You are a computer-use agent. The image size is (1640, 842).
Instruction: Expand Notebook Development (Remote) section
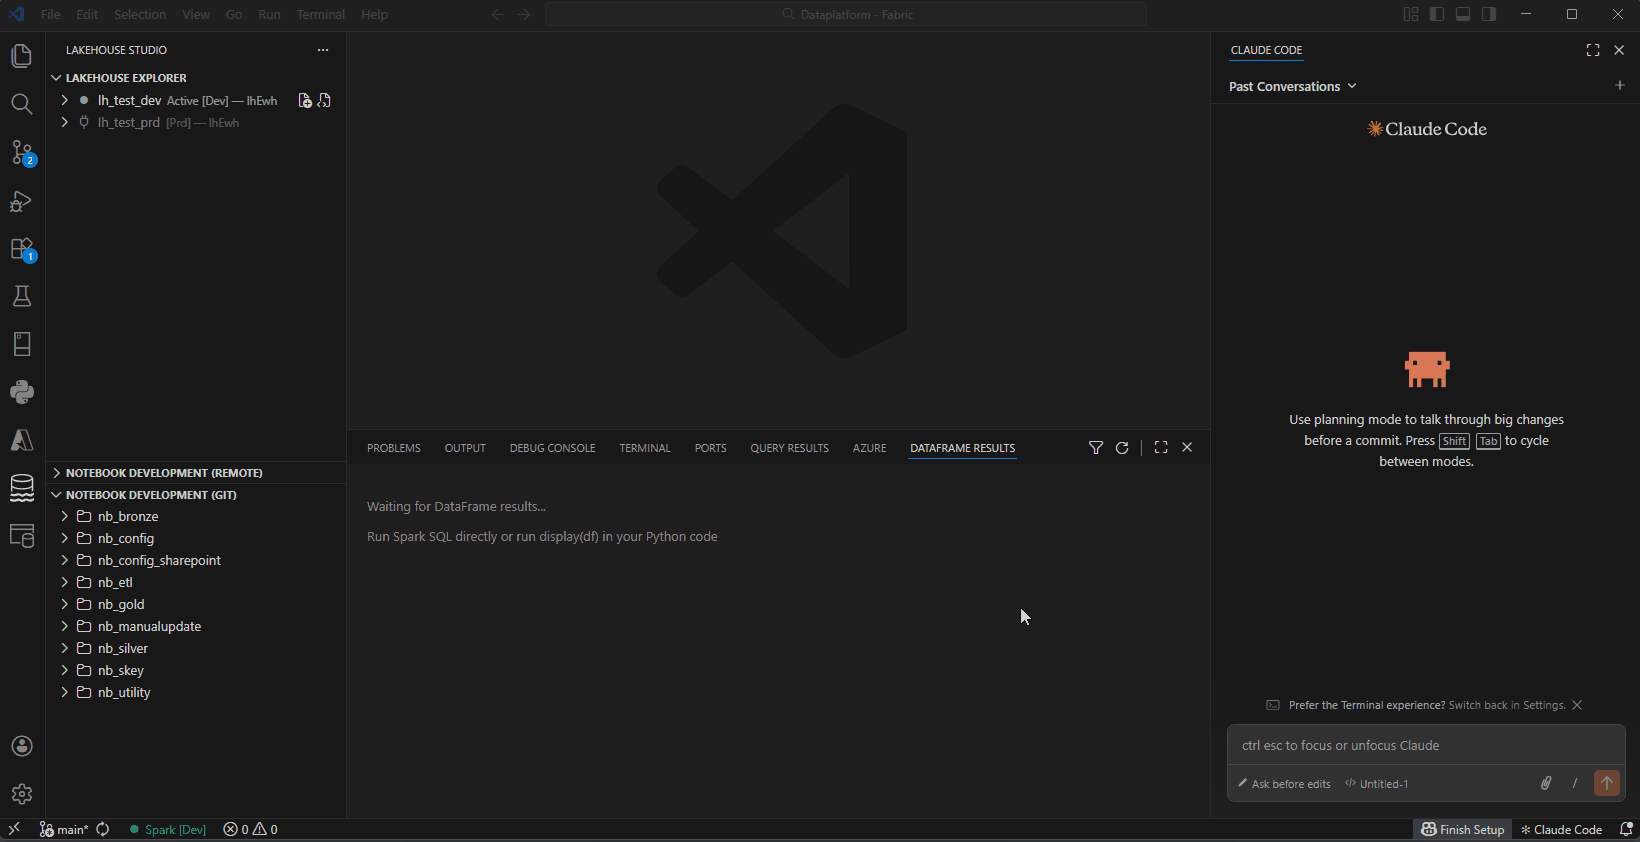(164, 473)
